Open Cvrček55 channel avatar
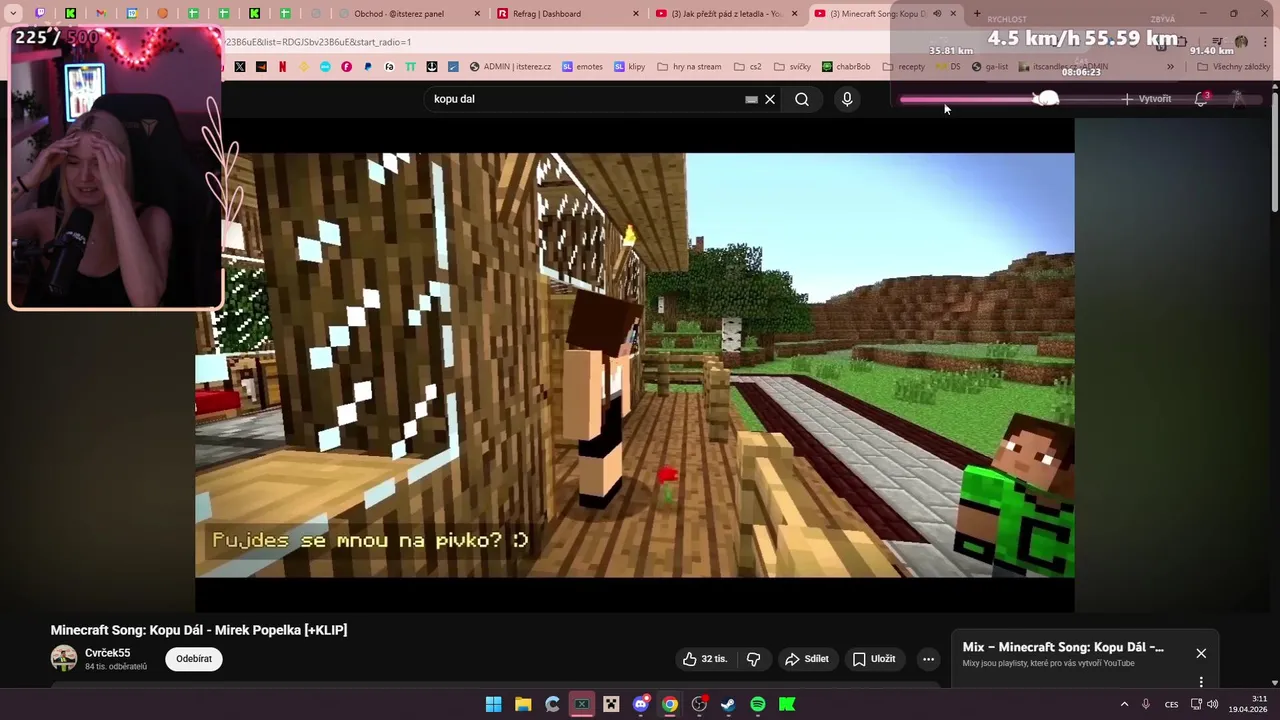This screenshot has width=1280, height=720. (64, 658)
